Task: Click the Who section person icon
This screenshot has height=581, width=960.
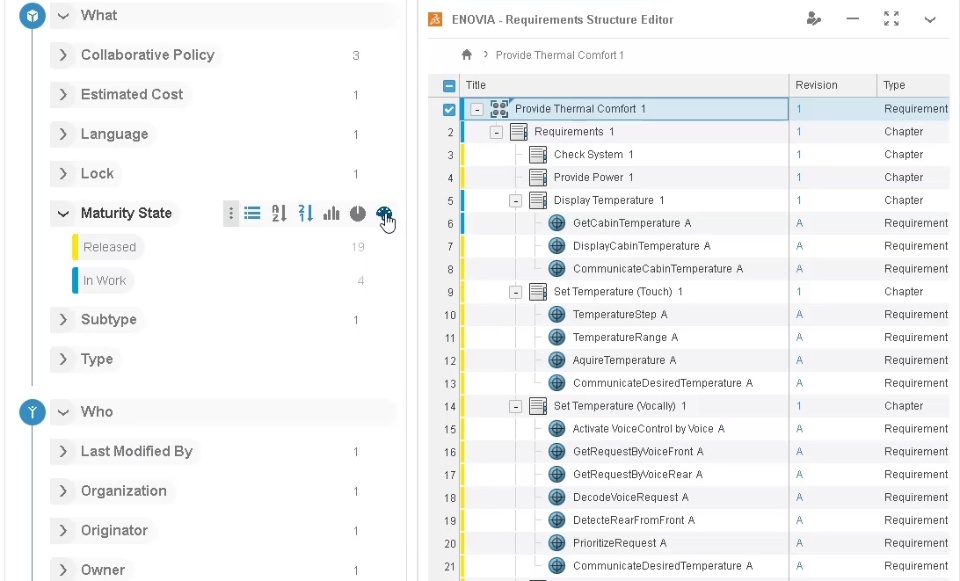Action: coord(32,412)
